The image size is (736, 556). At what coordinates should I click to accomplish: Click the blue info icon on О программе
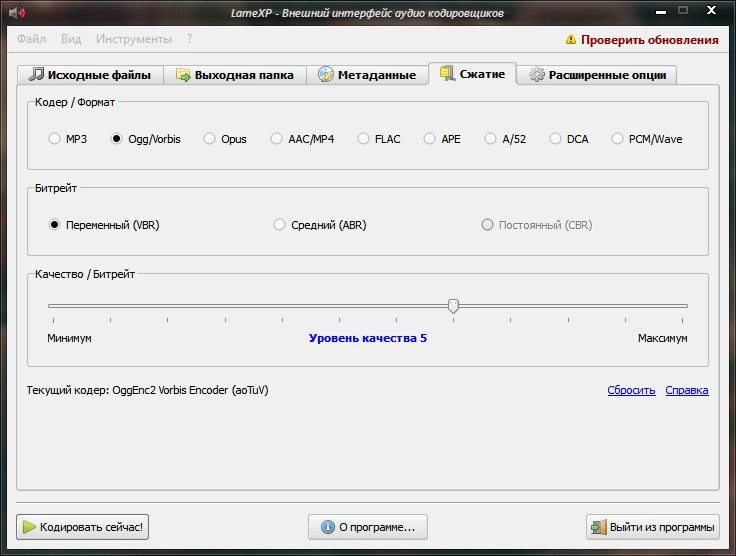click(x=328, y=527)
